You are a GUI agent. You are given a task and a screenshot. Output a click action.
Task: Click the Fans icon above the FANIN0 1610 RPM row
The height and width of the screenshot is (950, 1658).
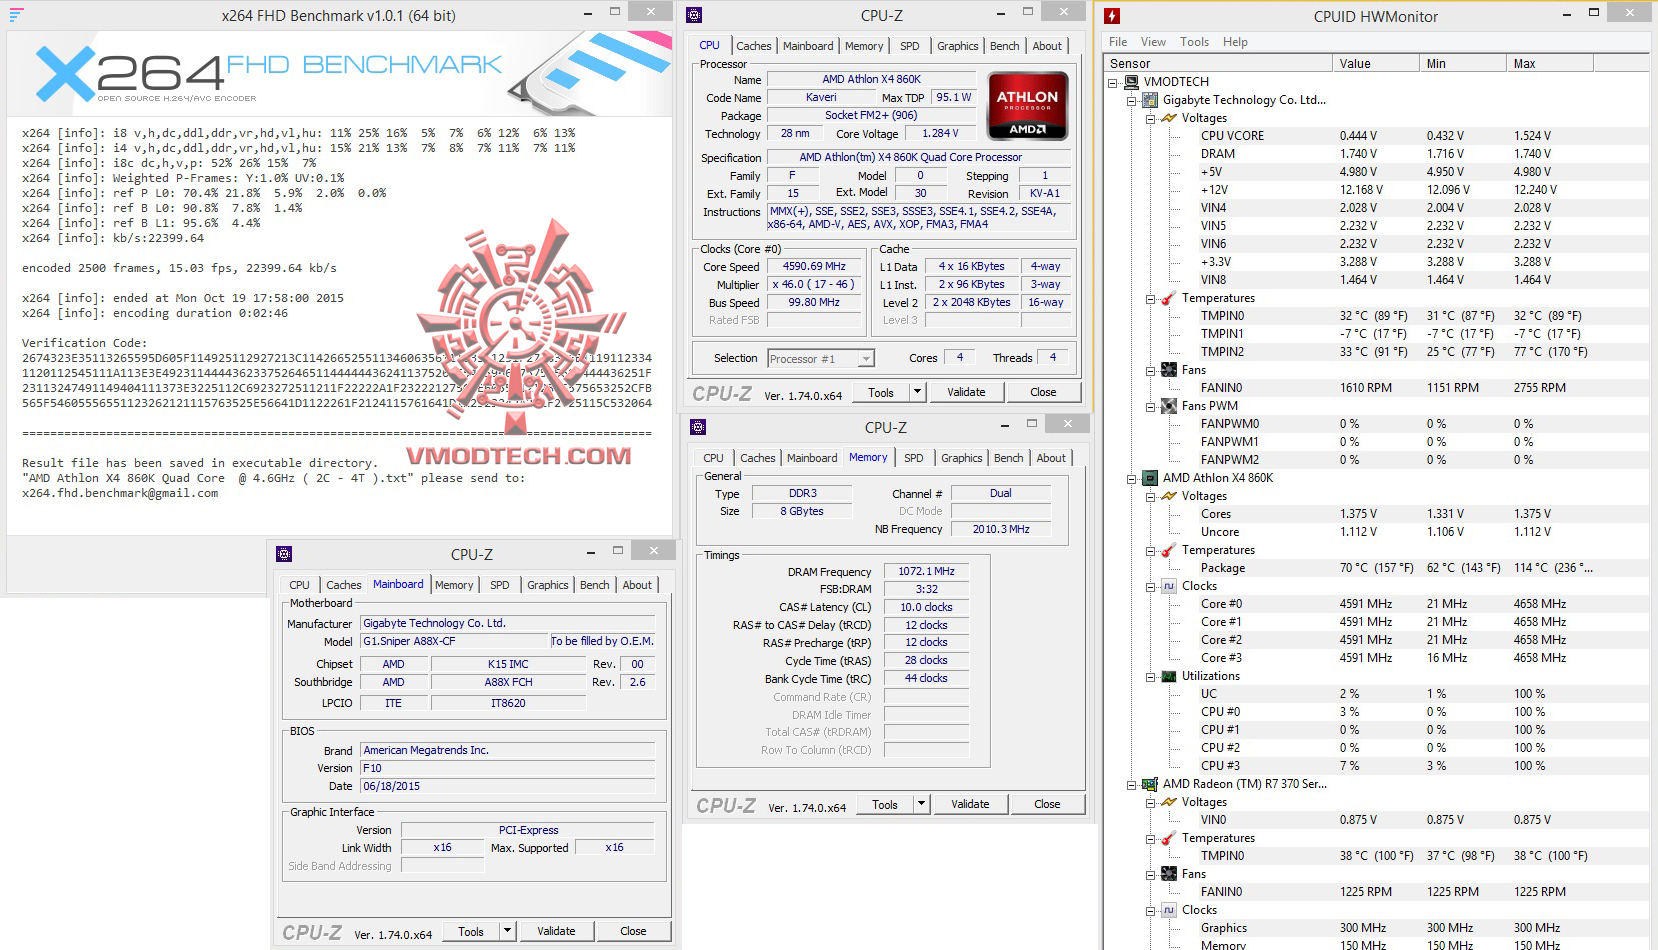point(1169,370)
